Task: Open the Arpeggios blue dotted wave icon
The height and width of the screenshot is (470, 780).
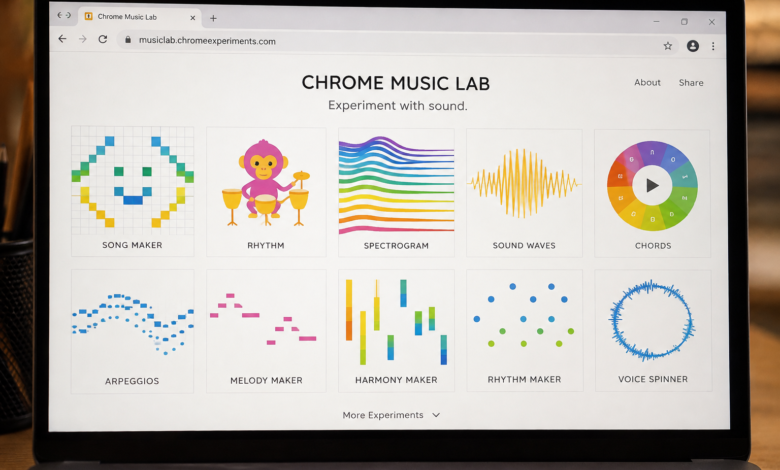Action: click(x=132, y=323)
